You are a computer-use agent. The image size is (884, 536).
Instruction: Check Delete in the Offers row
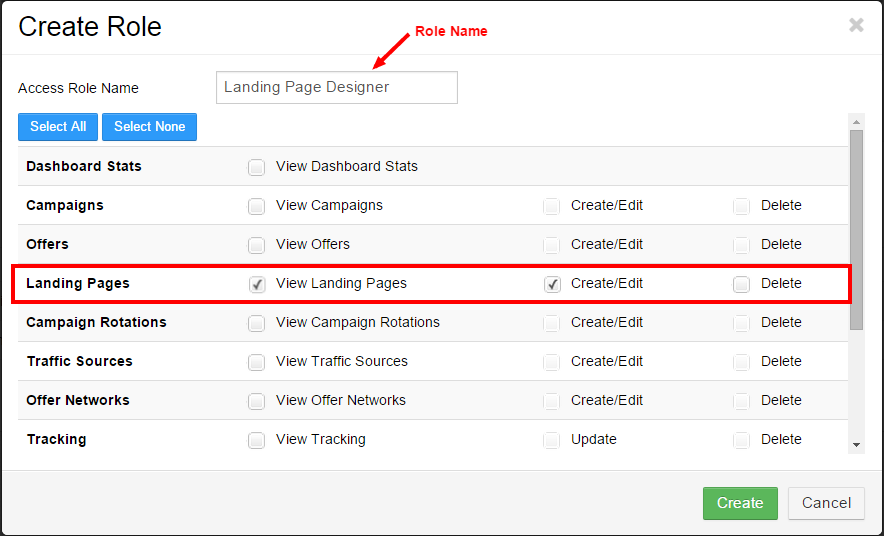point(741,245)
